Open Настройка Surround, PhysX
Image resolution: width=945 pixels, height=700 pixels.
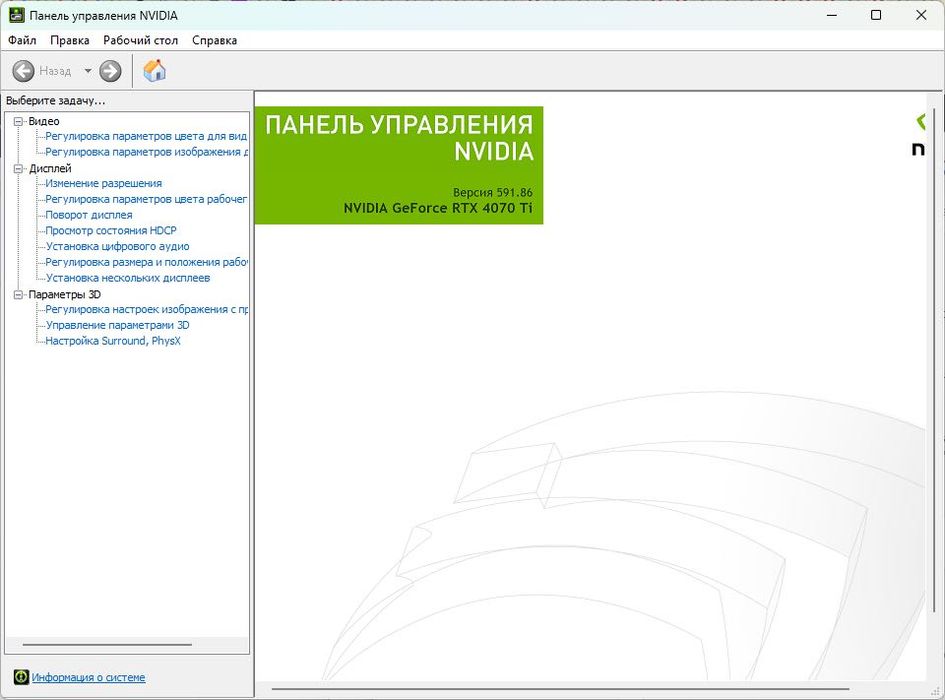pos(113,341)
